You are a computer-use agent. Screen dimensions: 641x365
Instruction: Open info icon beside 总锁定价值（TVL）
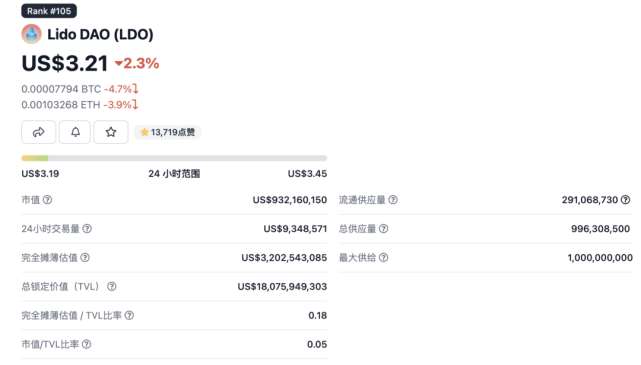click(x=112, y=287)
